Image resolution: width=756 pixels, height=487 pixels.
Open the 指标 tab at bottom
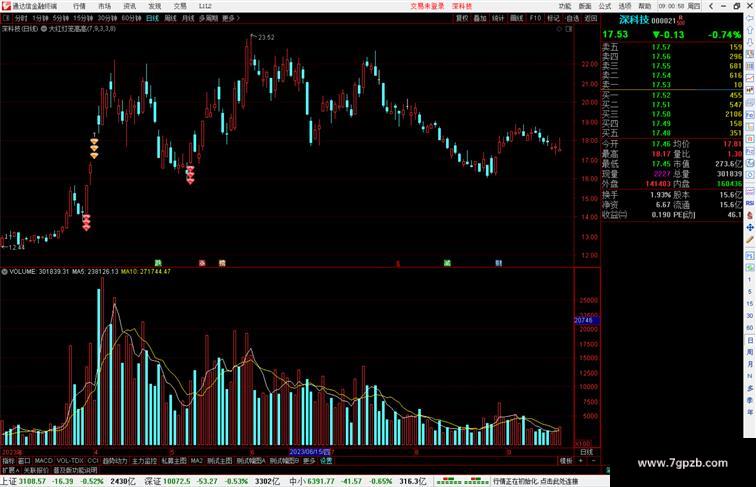pyautogui.click(x=8, y=461)
